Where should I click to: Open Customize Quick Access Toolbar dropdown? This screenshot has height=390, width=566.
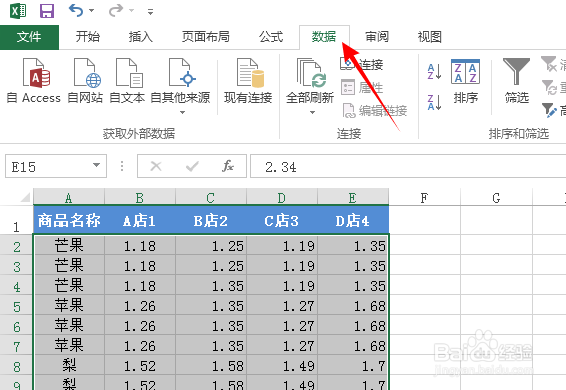pyautogui.click(x=151, y=12)
